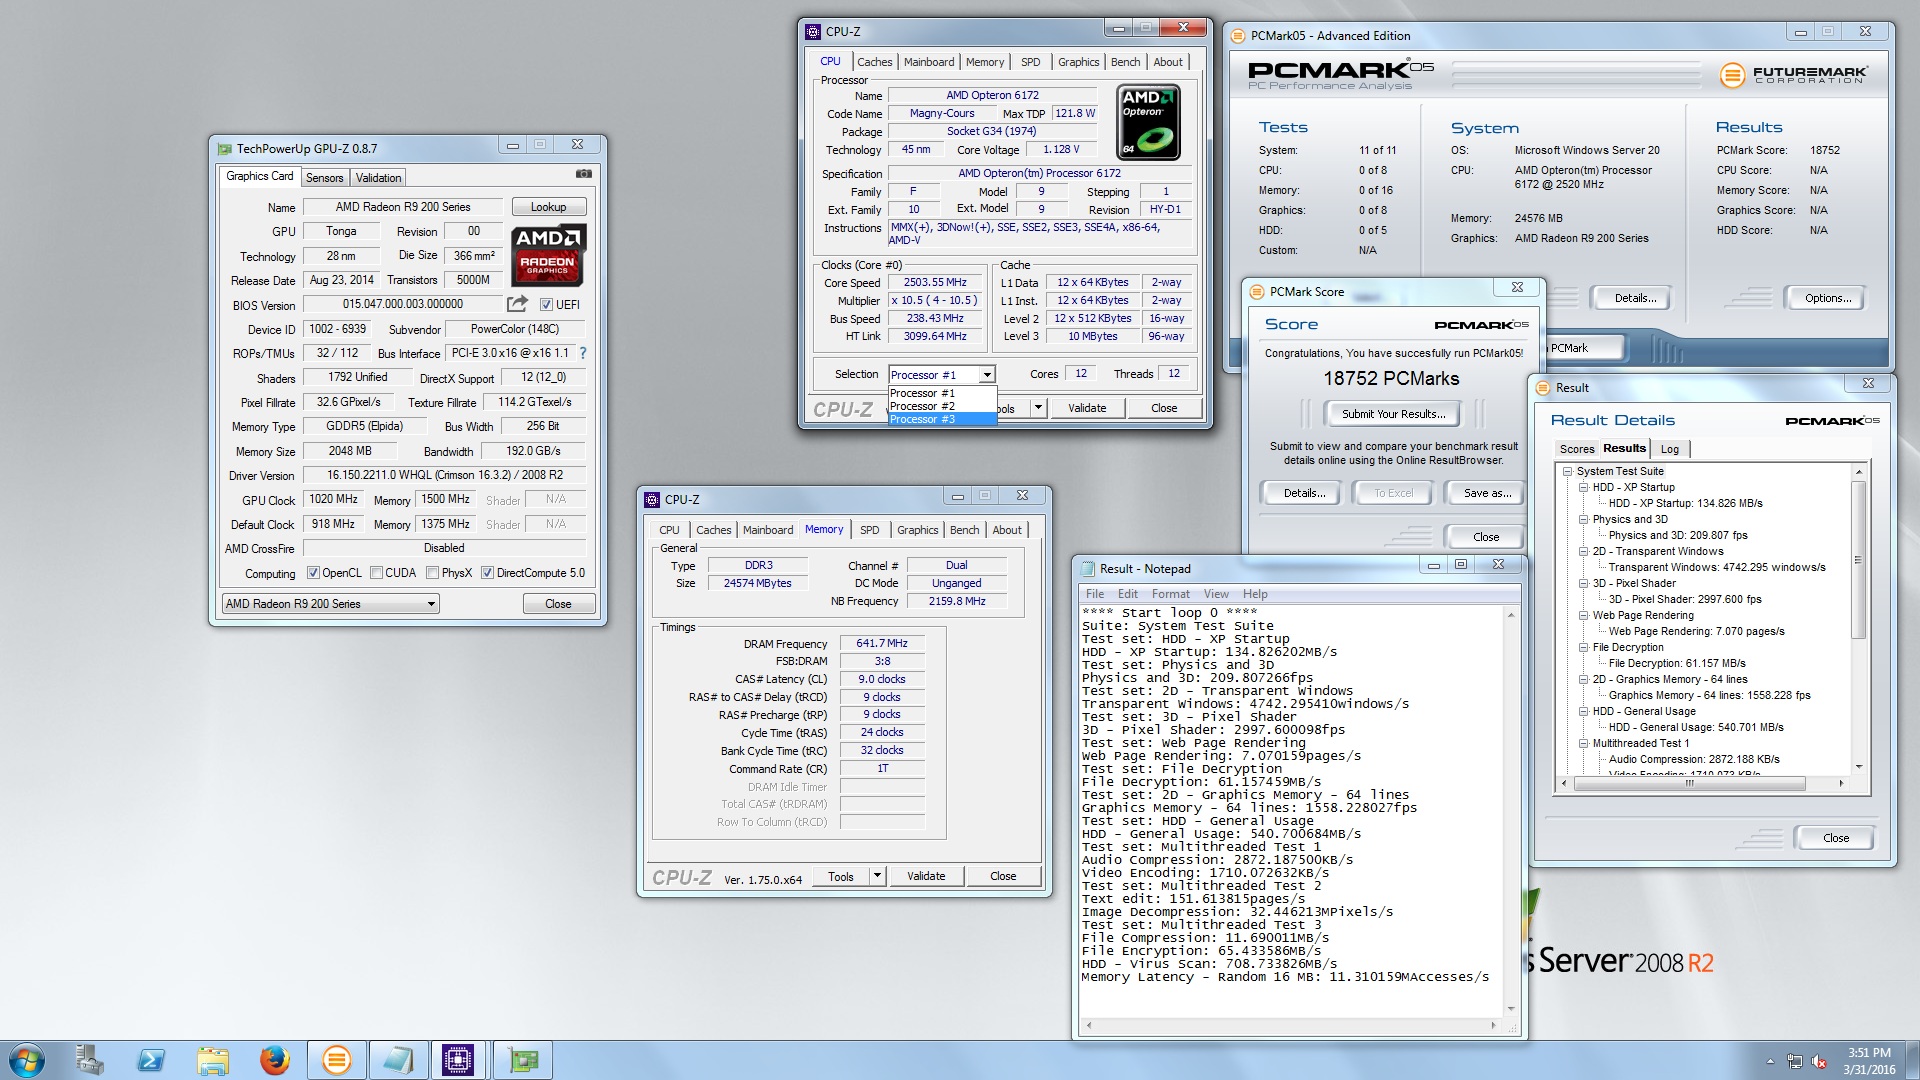Toggle the PhysX checkbox
Viewport: 1920px width, 1080px height.
pyautogui.click(x=432, y=573)
